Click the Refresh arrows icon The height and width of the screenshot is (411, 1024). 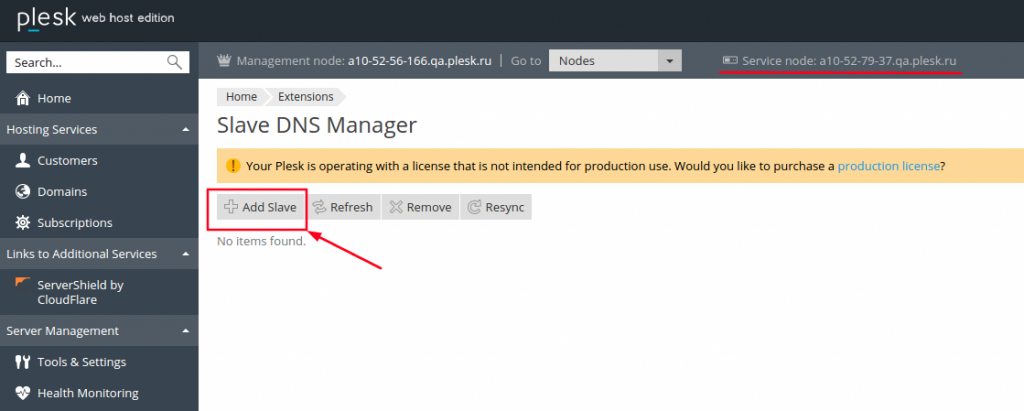pyautogui.click(x=319, y=207)
